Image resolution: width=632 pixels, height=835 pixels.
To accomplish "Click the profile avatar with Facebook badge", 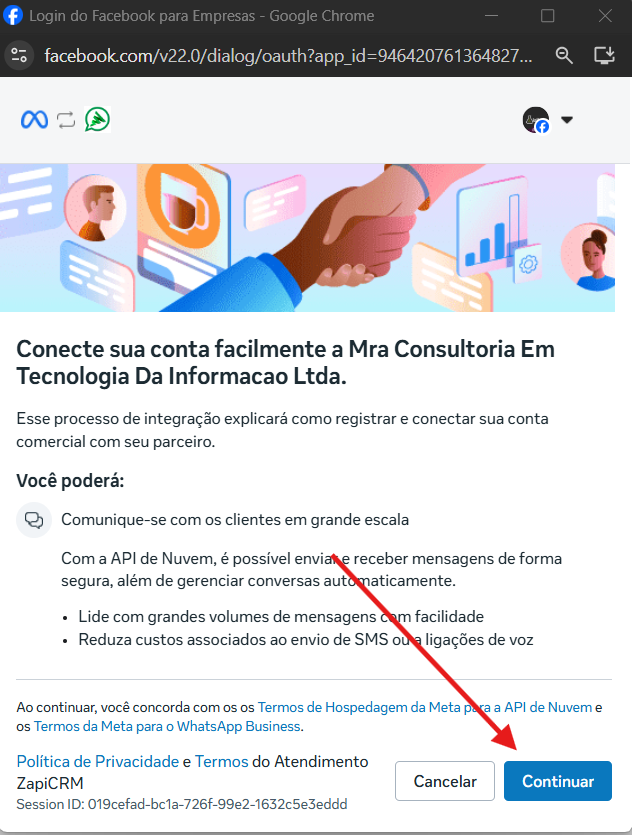I will pos(536,120).
